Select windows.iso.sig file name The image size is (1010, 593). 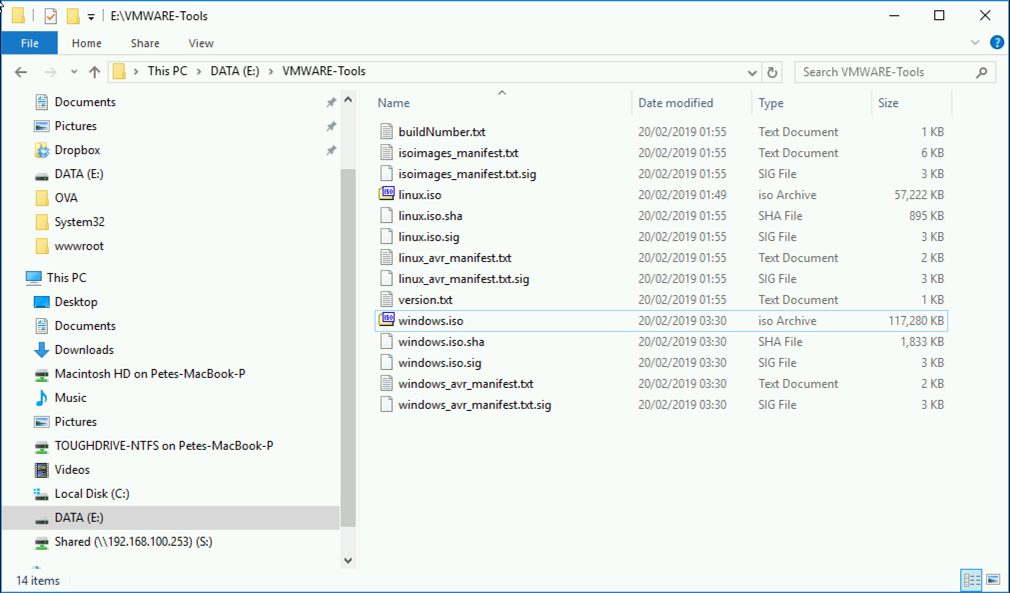440,363
